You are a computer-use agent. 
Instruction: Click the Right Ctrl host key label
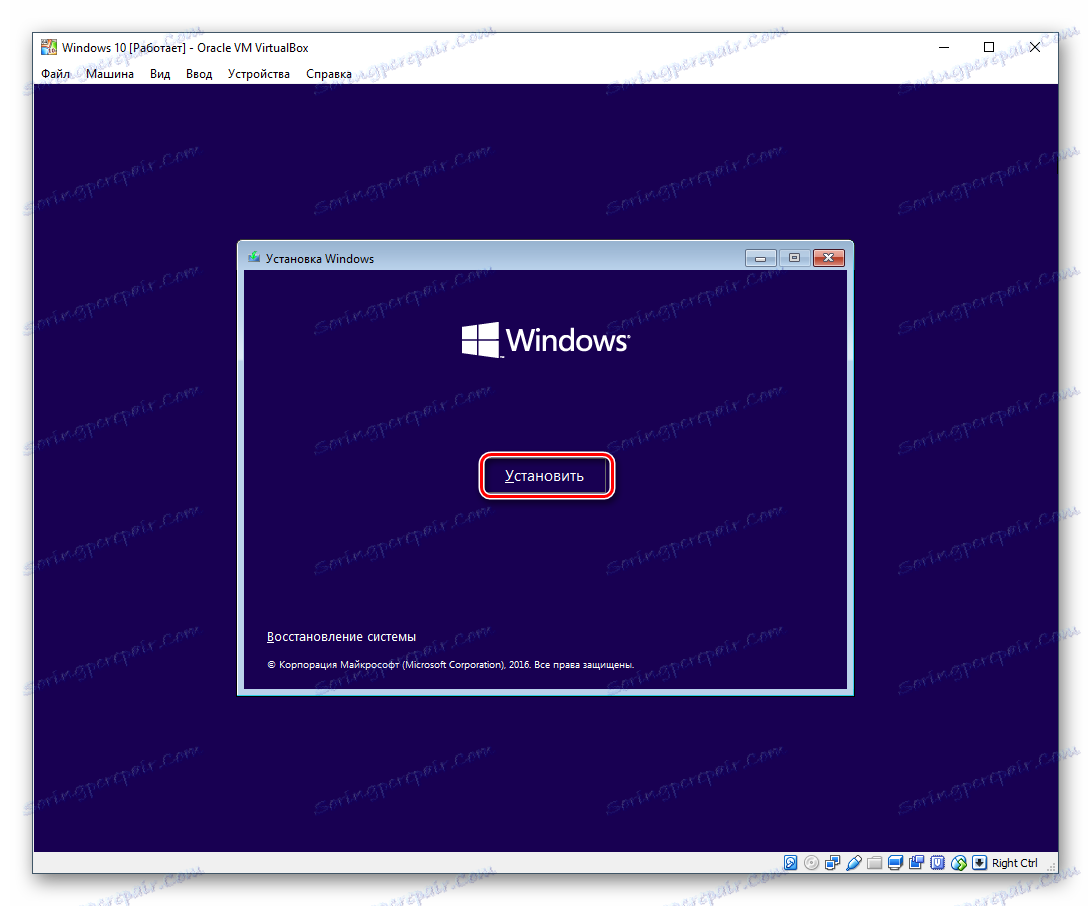coord(1014,863)
